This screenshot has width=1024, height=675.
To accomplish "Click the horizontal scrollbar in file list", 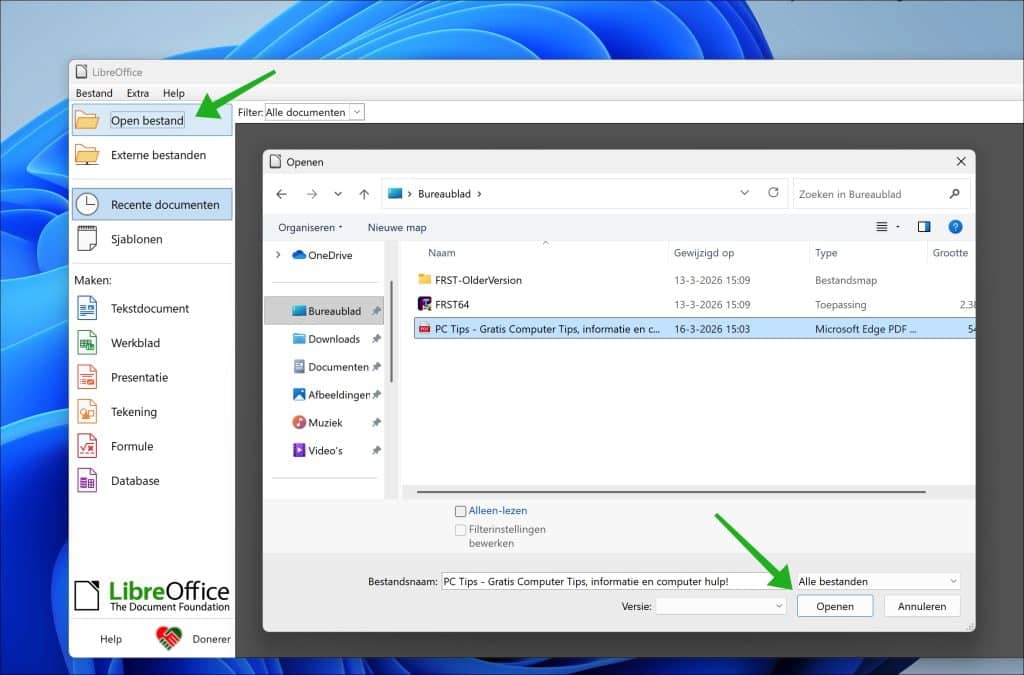I will (x=670, y=492).
